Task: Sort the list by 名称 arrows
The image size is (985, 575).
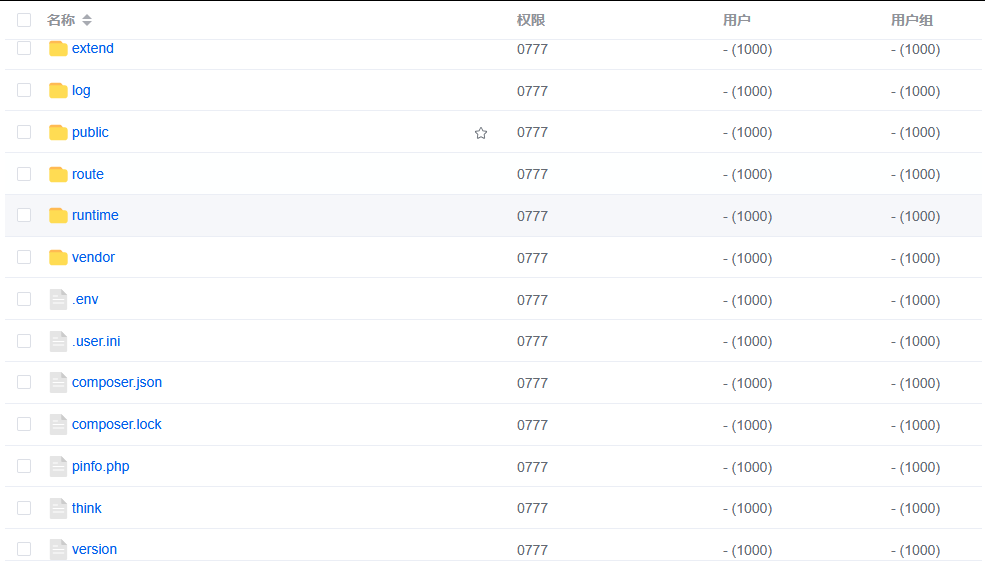Action: click(87, 20)
